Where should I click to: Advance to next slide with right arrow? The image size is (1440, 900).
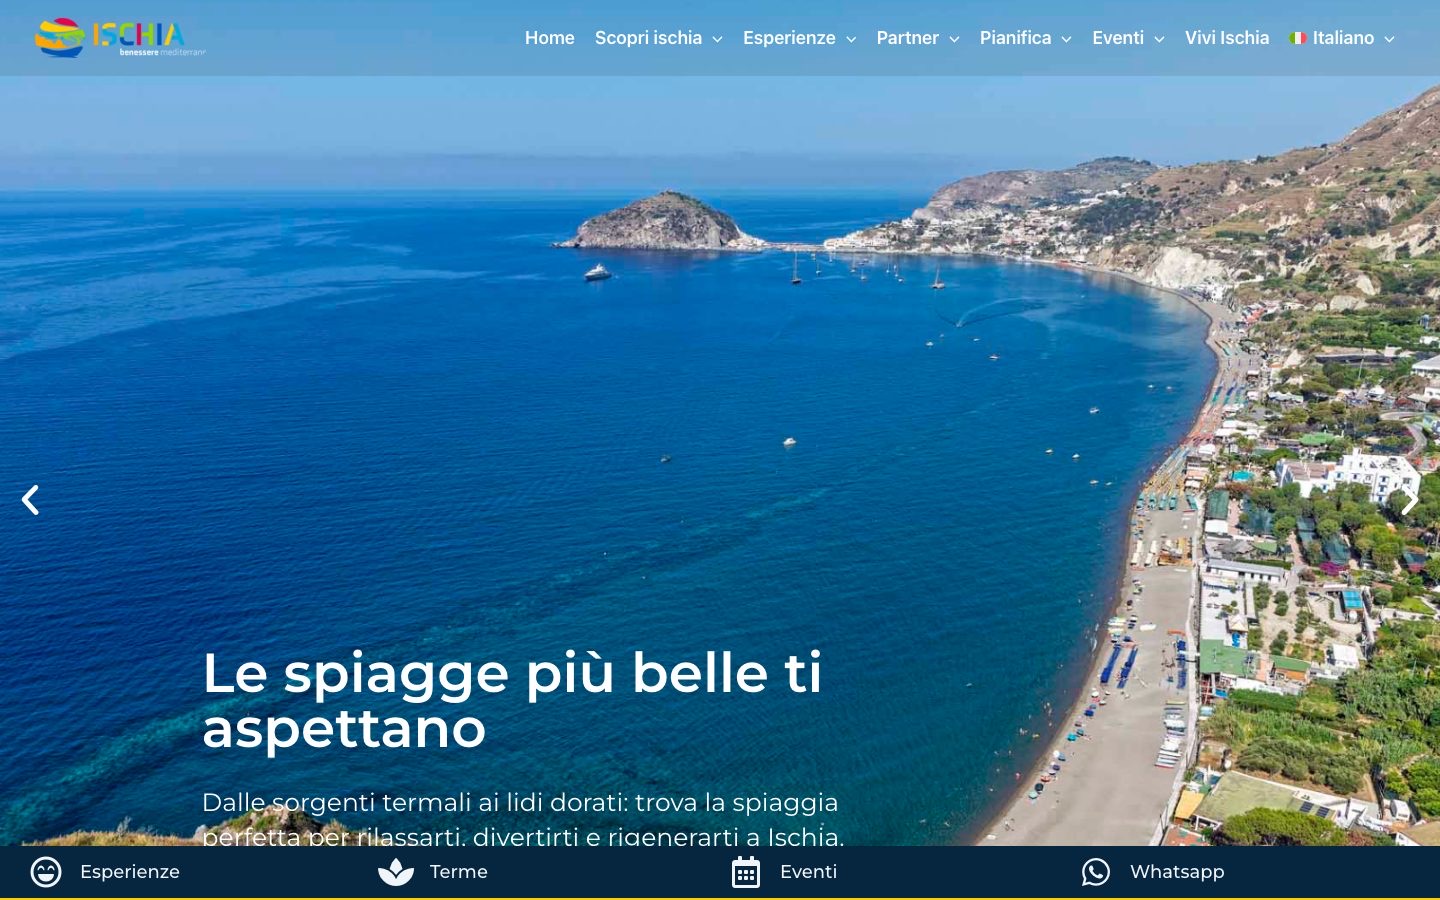tap(1409, 500)
